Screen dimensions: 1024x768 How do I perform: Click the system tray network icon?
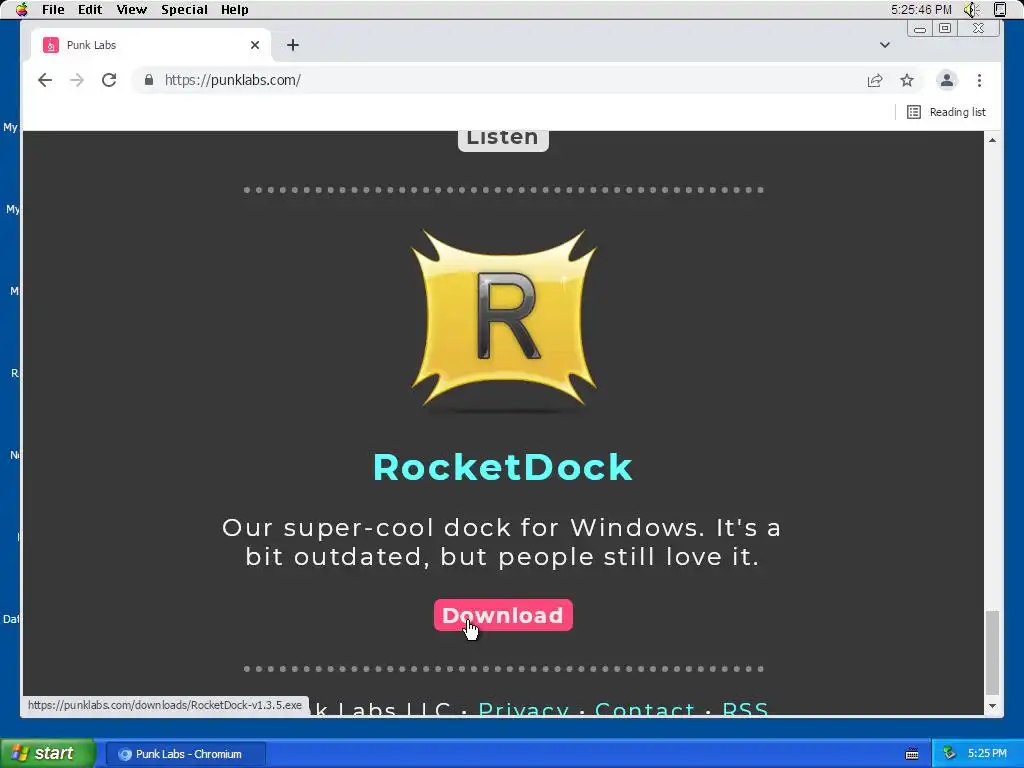point(950,754)
